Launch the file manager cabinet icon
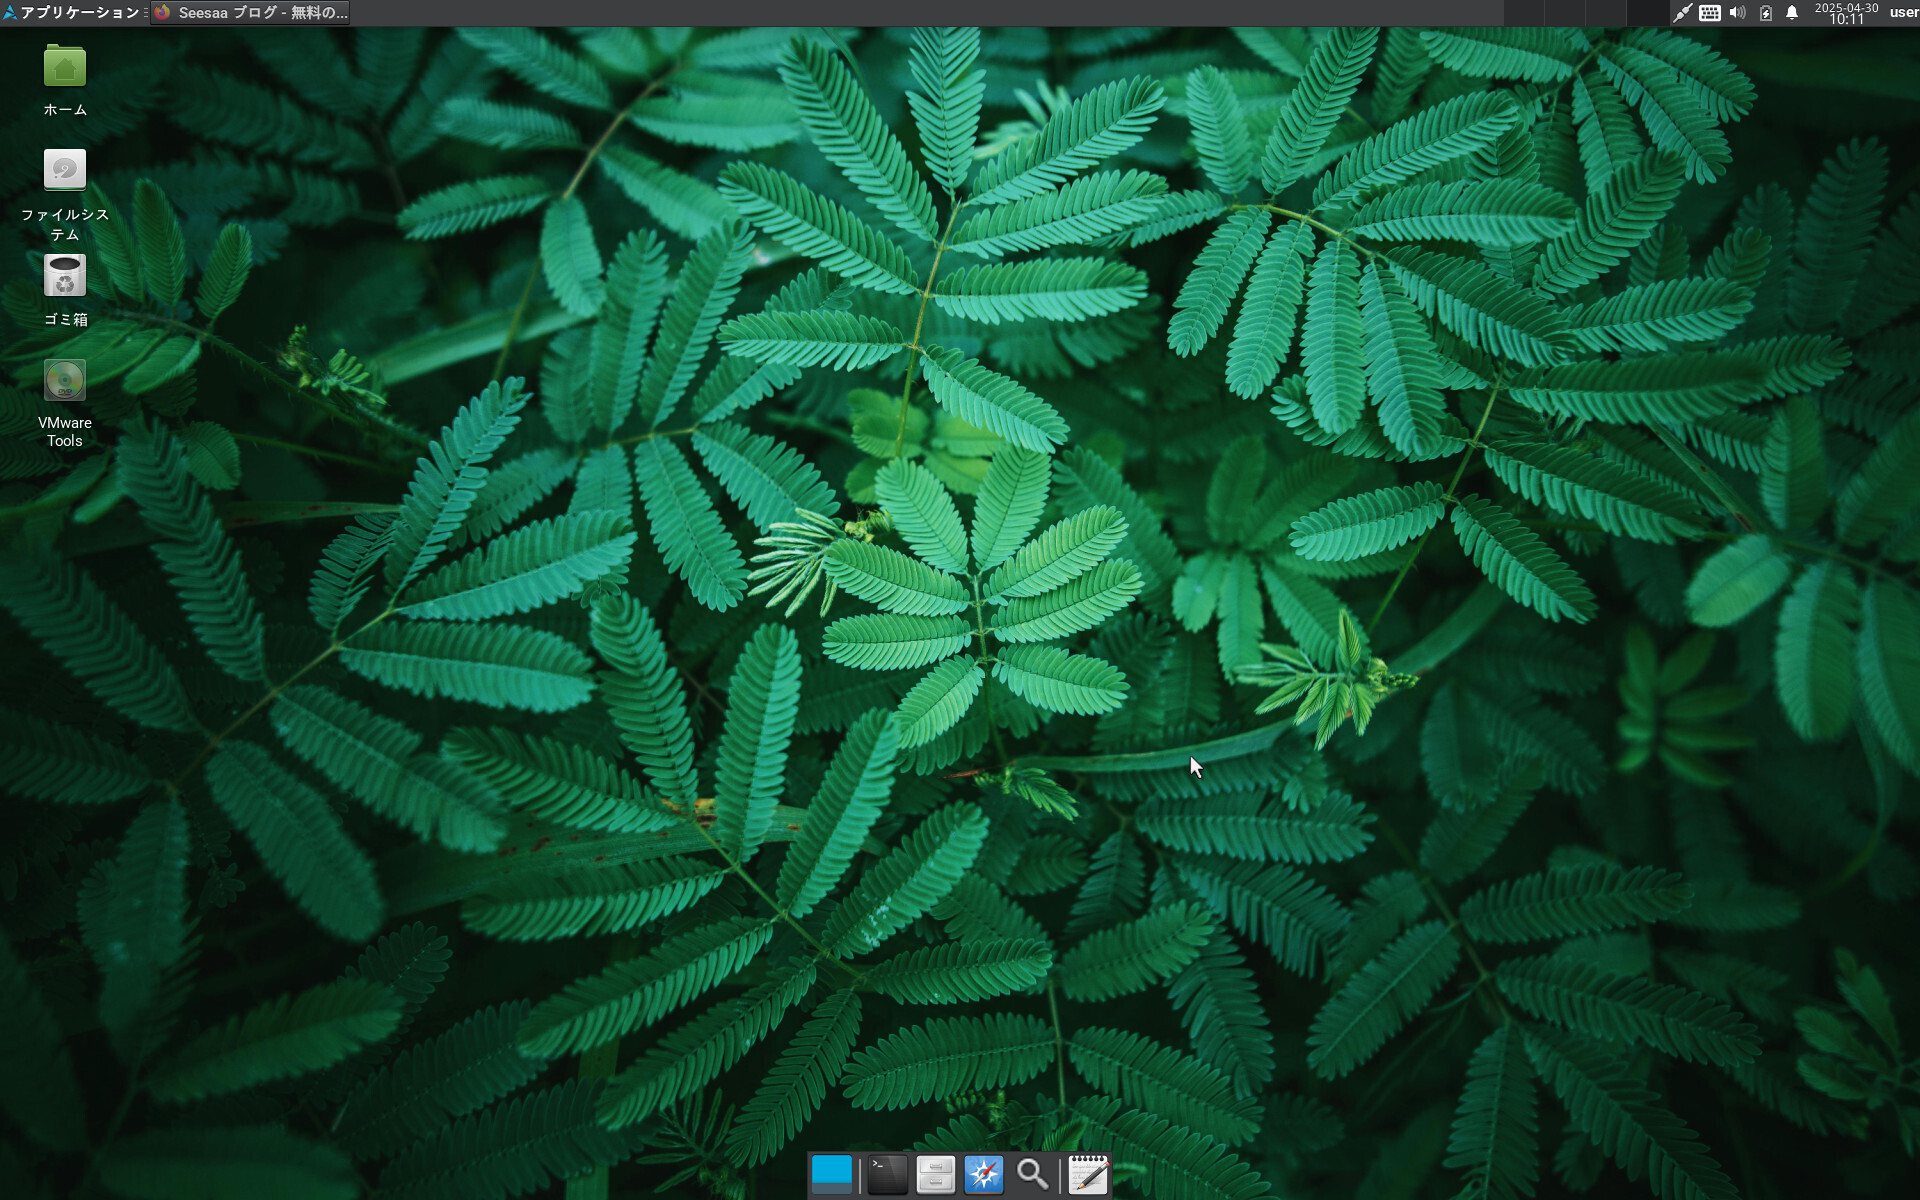 936,1174
